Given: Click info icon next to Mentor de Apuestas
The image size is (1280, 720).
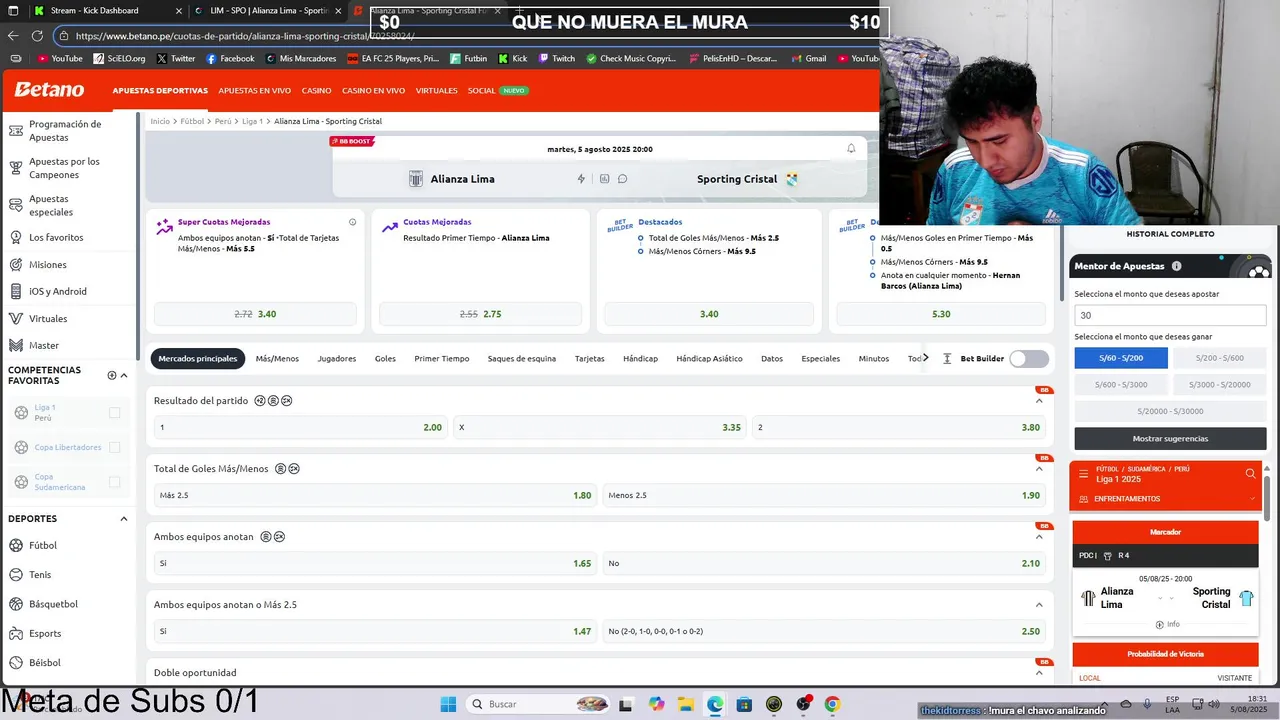Looking at the screenshot, I should click(x=1176, y=266).
